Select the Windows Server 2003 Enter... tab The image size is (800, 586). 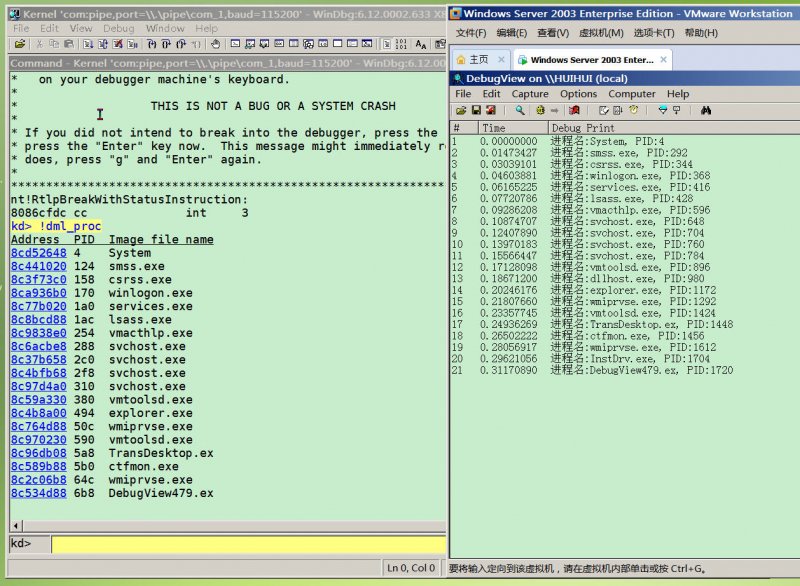(591, 60)
